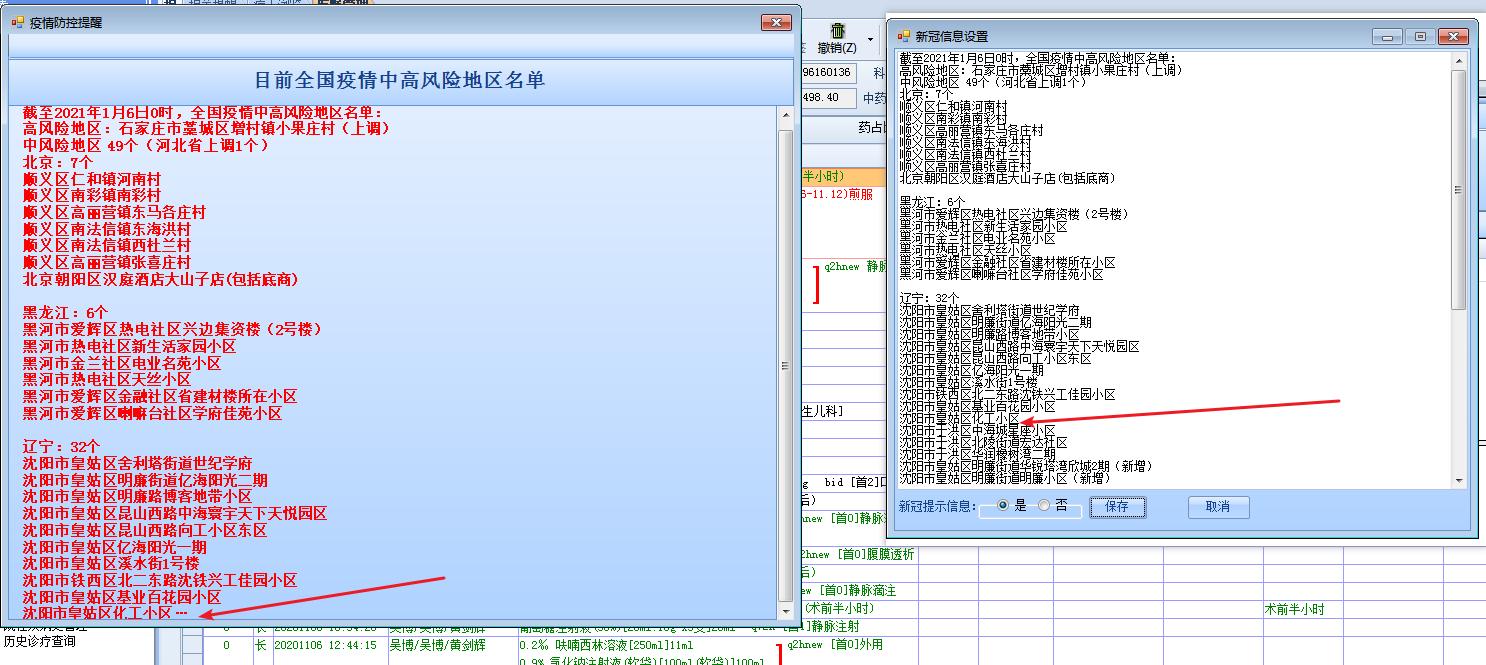Maximize the 新冠信息设置 window
This screenshot has height=665, width=1486.
point(1419,36)
